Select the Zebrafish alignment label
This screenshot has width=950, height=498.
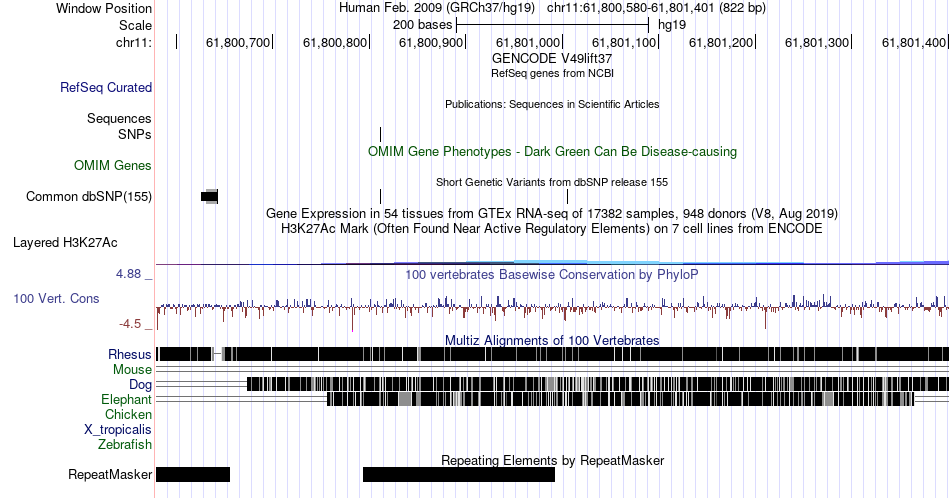click(x=125, y=445)
